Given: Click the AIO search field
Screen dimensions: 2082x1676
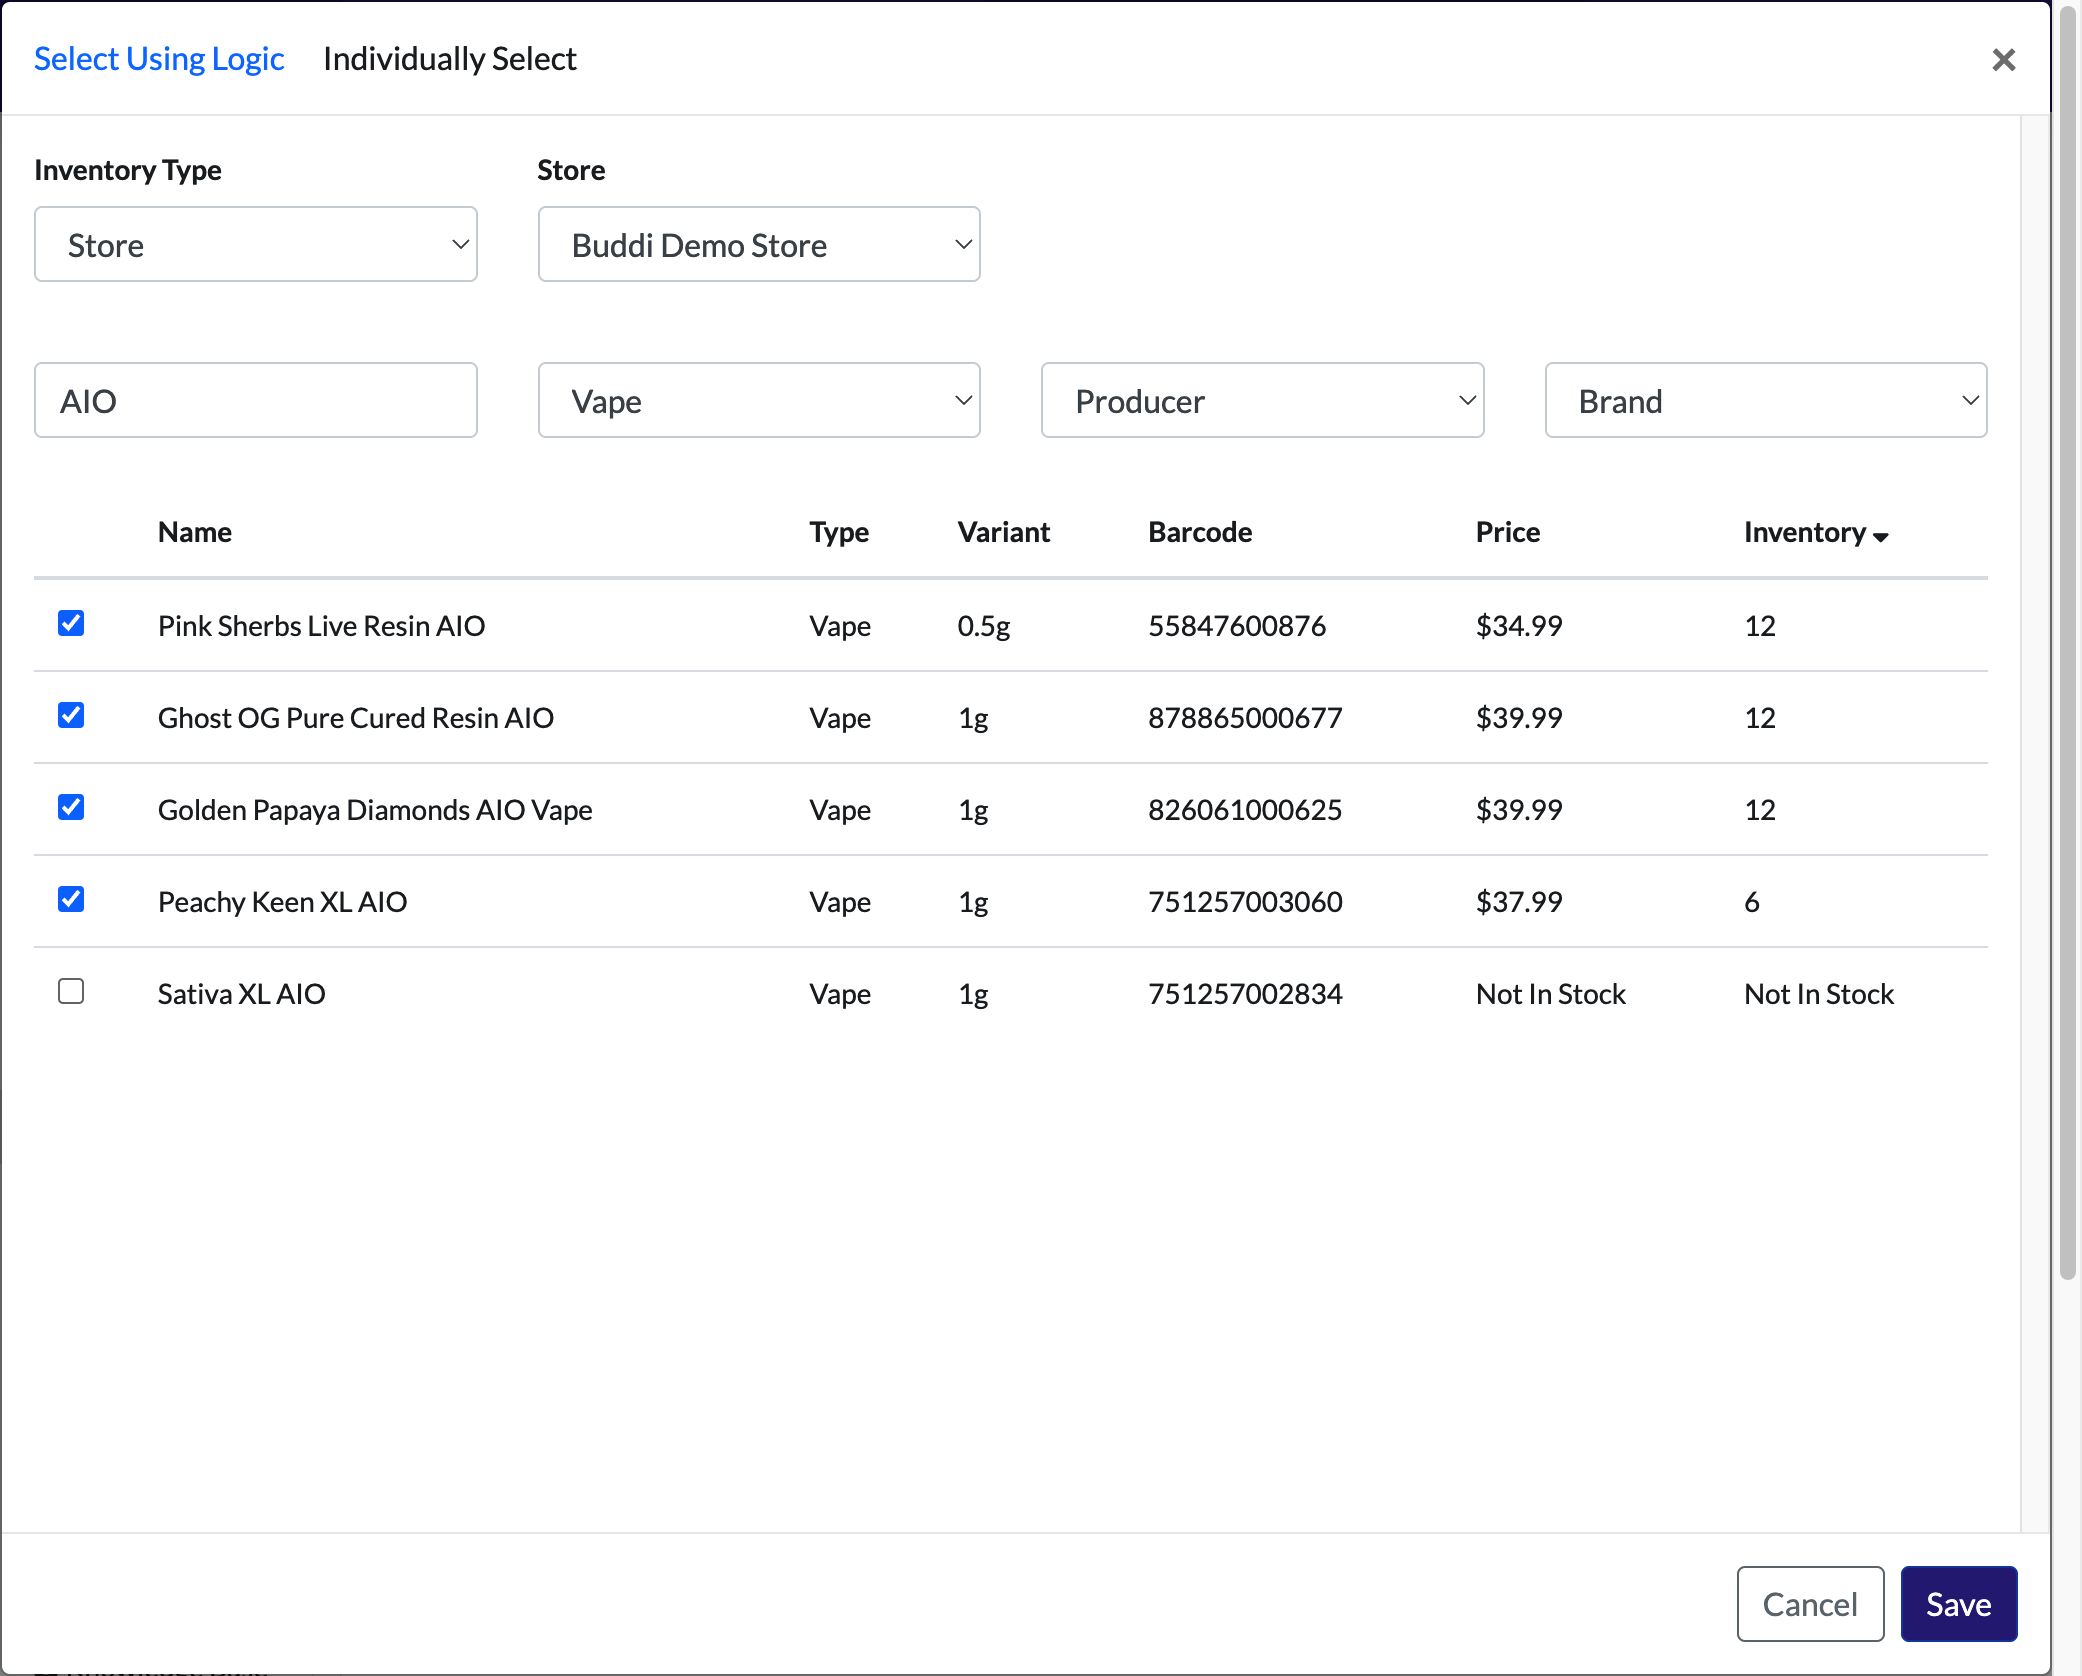Looking at the screenshot, I should (x=256, y=400).
